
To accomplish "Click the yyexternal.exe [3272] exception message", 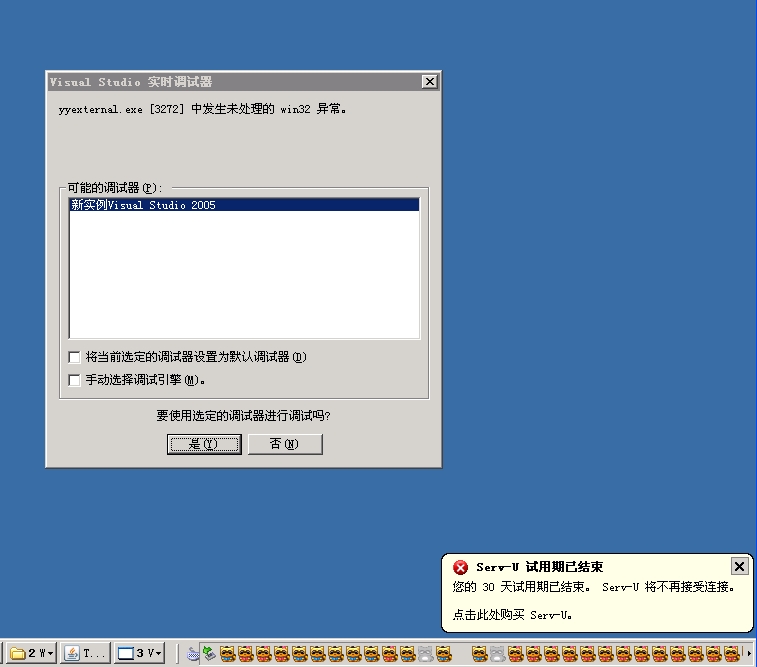I will pyautogui.click(x=202, y=109).
